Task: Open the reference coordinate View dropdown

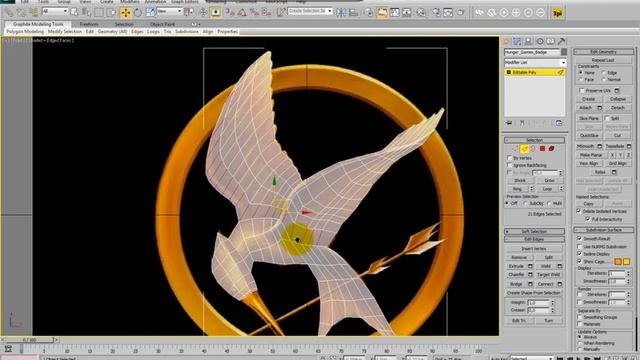Action: [169, 11]
